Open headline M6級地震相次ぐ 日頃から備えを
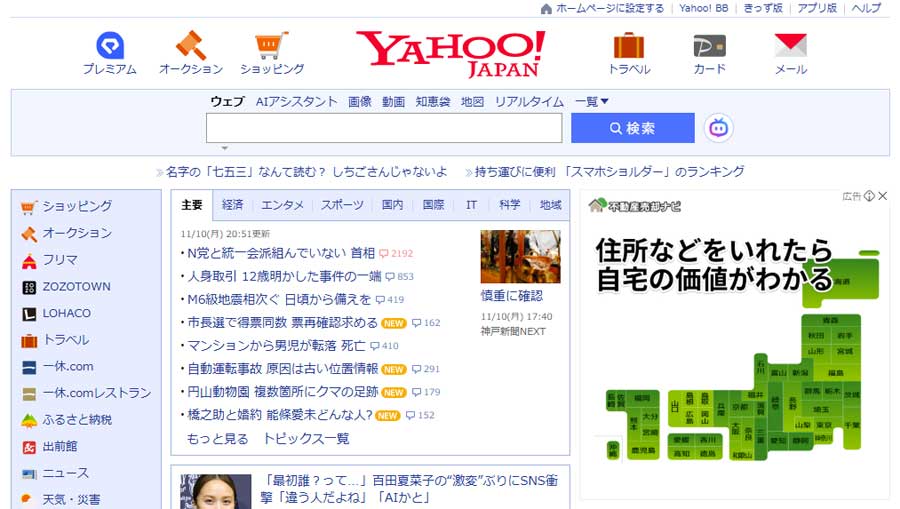The image size is (900, 509). pyautogui.click(x=280, y=300)
